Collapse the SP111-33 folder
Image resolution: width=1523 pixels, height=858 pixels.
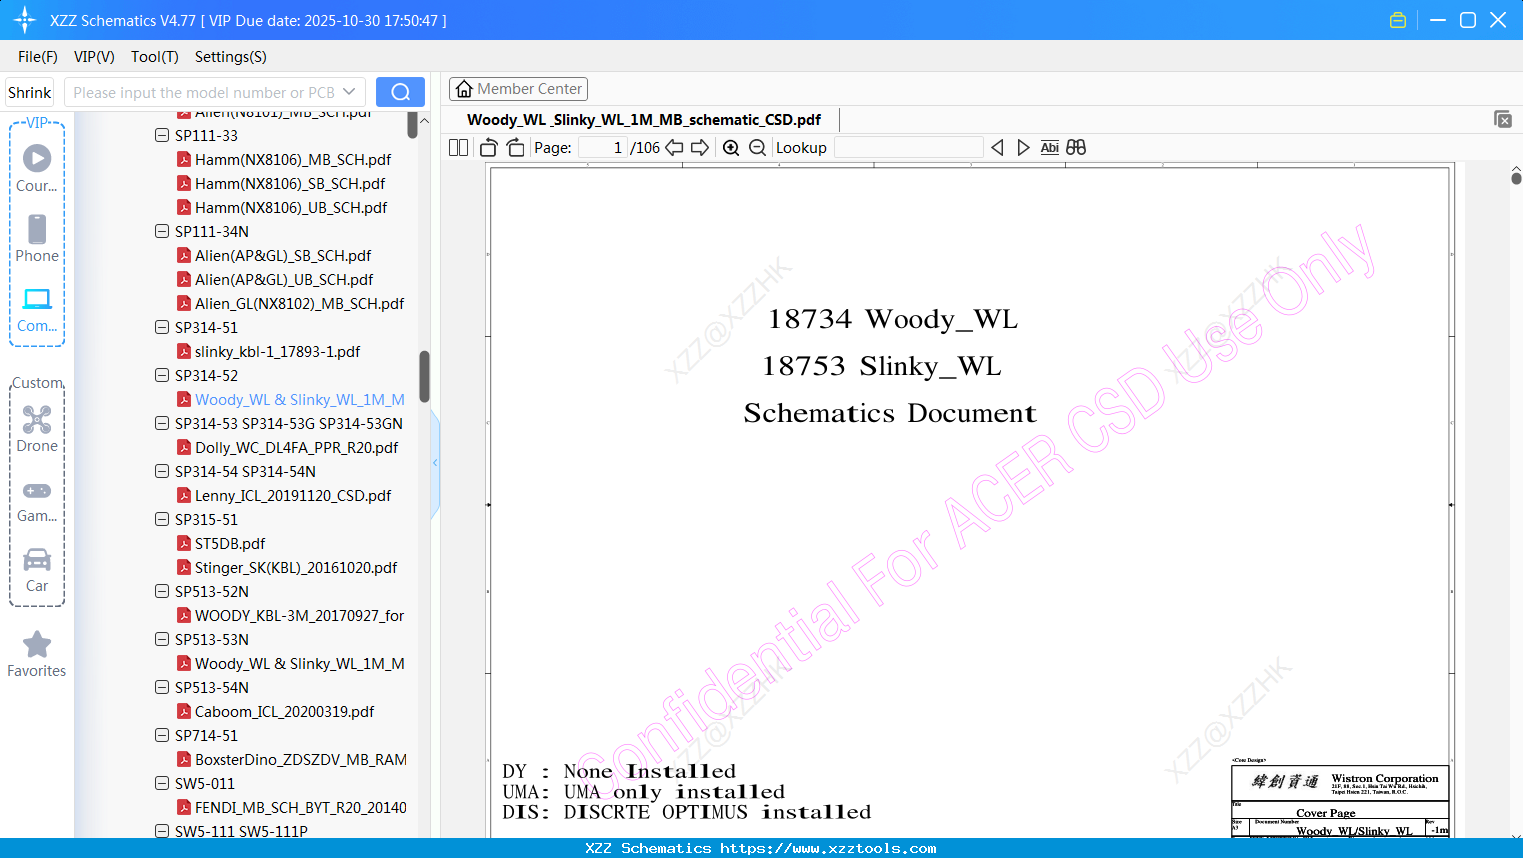(x=162, y=135)
